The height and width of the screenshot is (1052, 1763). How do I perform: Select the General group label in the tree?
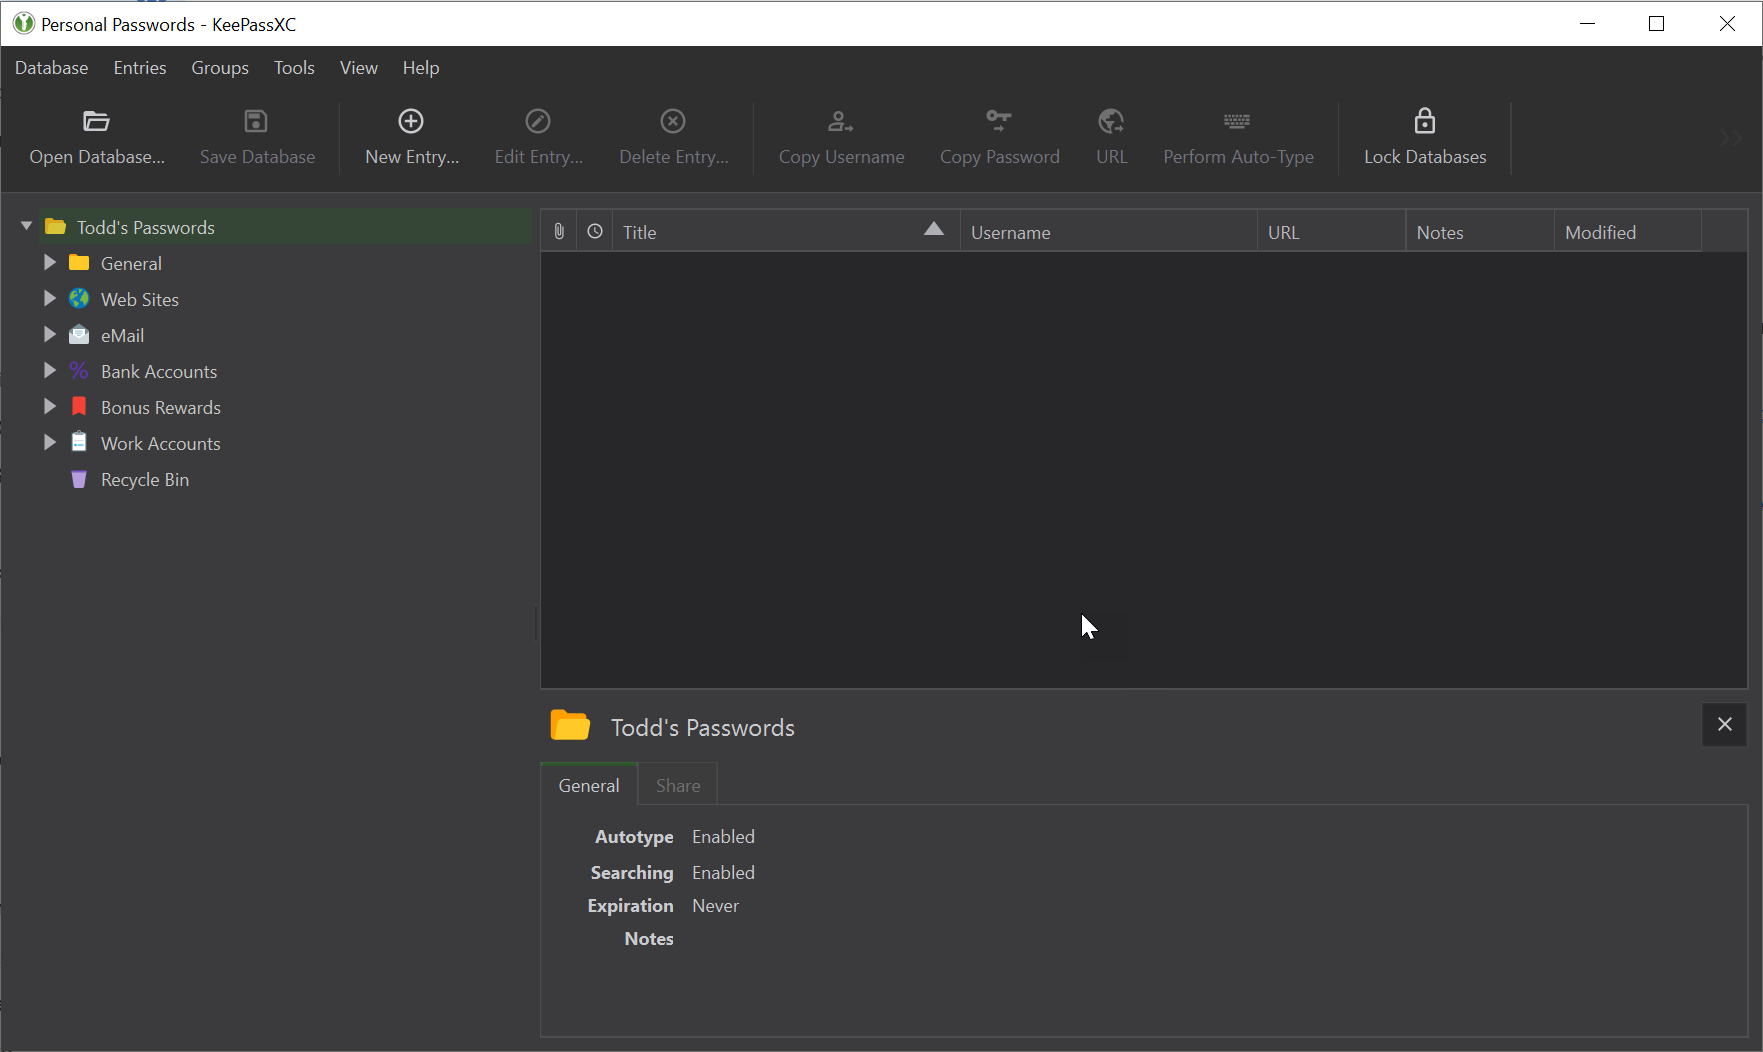pyautogui.click(x=131, y=264)
